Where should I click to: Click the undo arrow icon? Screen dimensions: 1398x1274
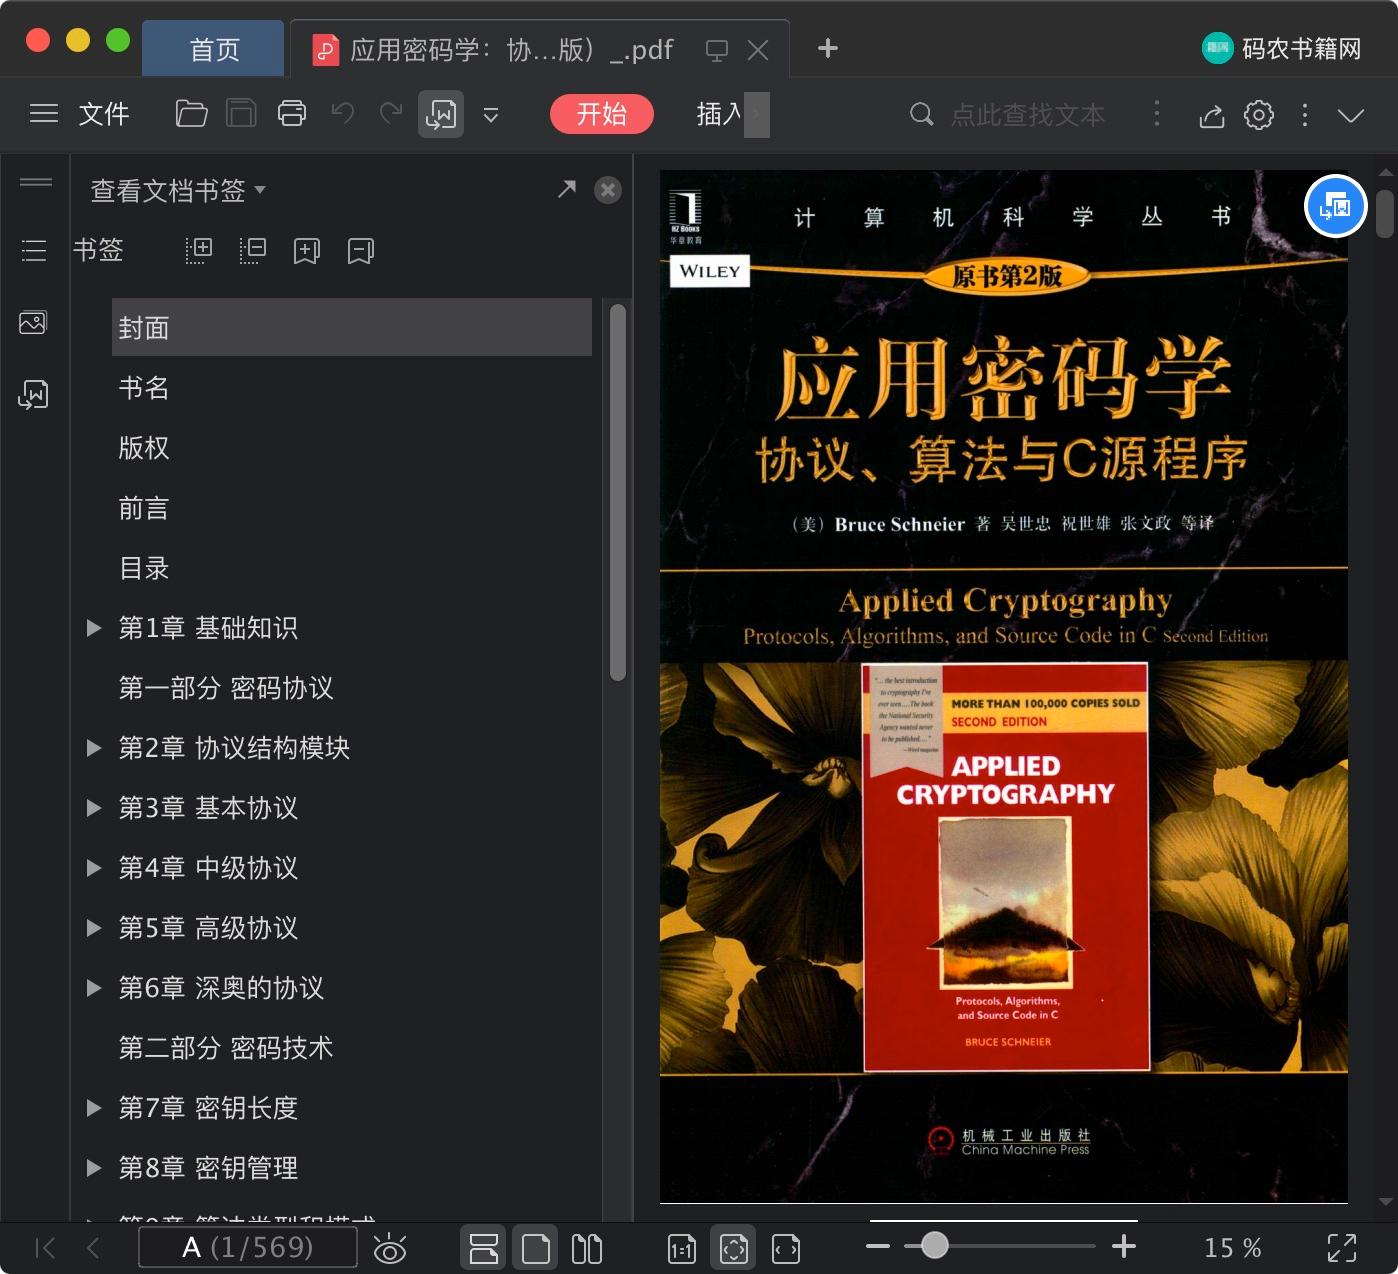pos(343,114)
